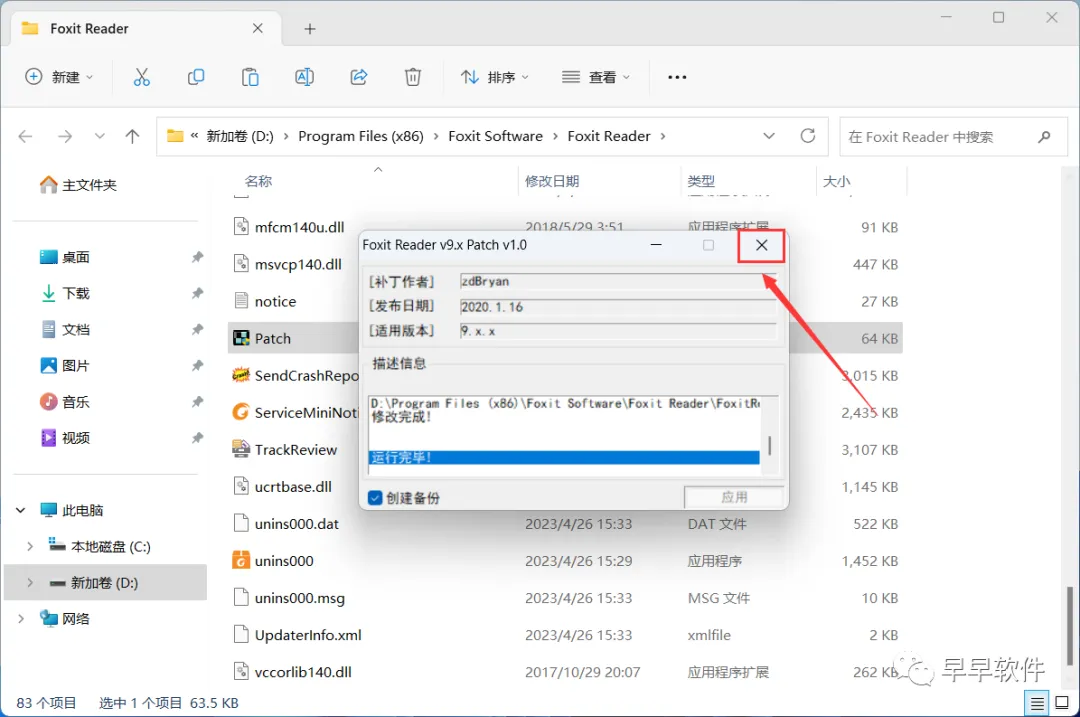Screen dimensions: 1080x717
Task: Select the TrackReview application
Action: point(295,450)
